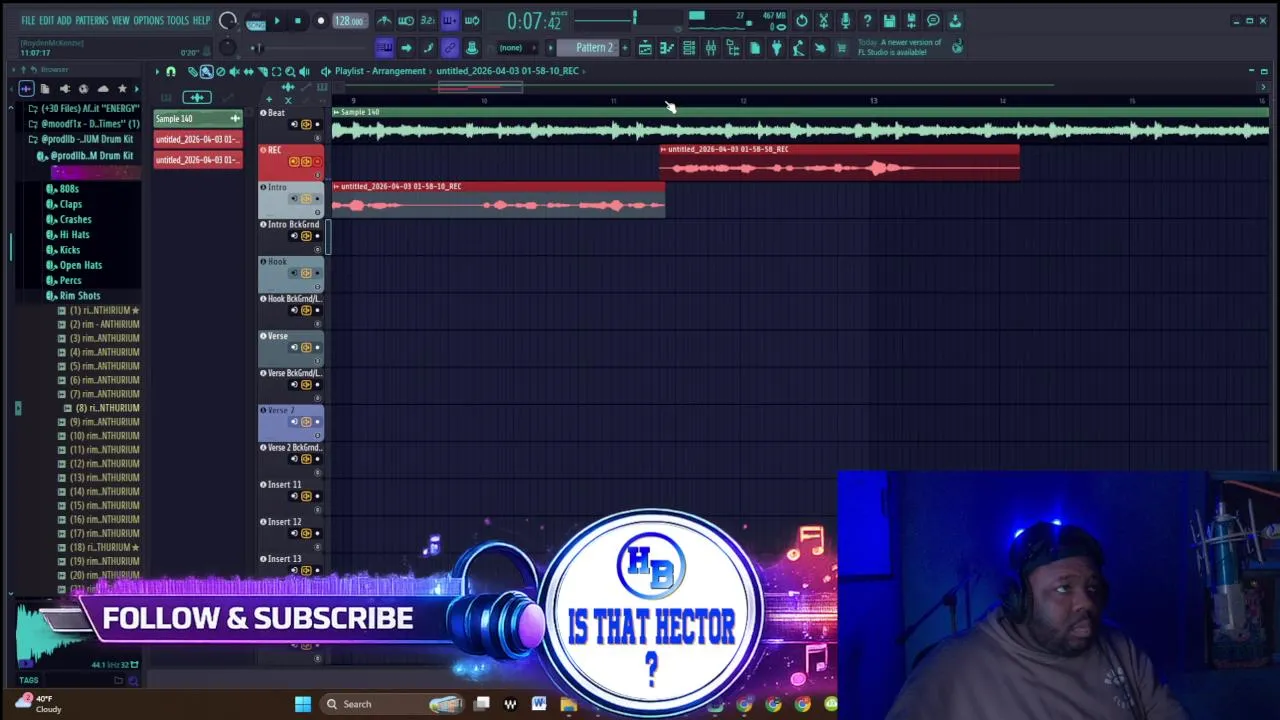Click the Hook track header
This screenshot has height=720, width=1280.
(x=291, y=274)
